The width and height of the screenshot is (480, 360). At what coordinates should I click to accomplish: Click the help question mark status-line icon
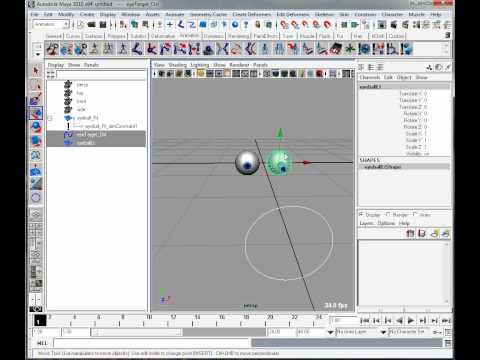click(x=246, y=24)
